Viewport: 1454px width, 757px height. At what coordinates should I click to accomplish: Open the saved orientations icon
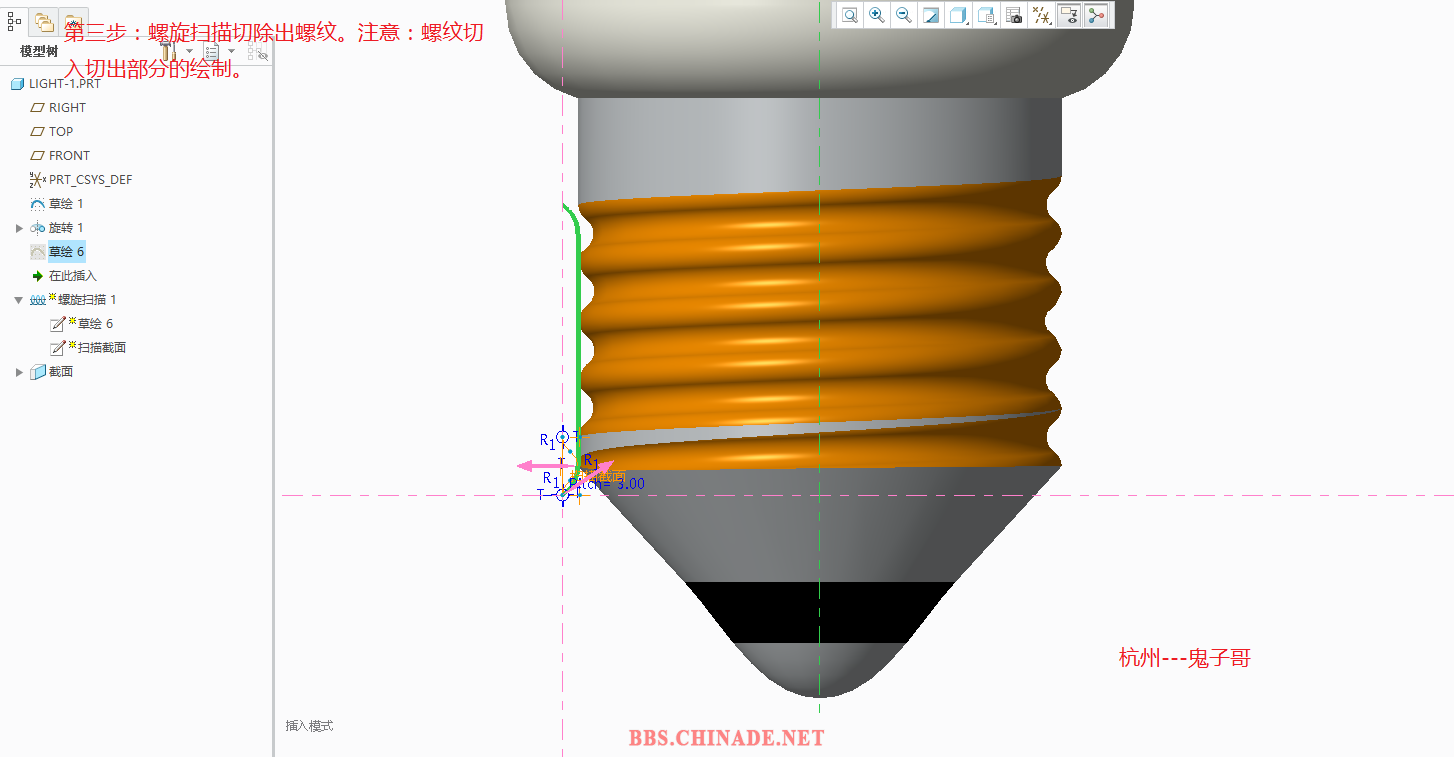[x=986, y=15]
